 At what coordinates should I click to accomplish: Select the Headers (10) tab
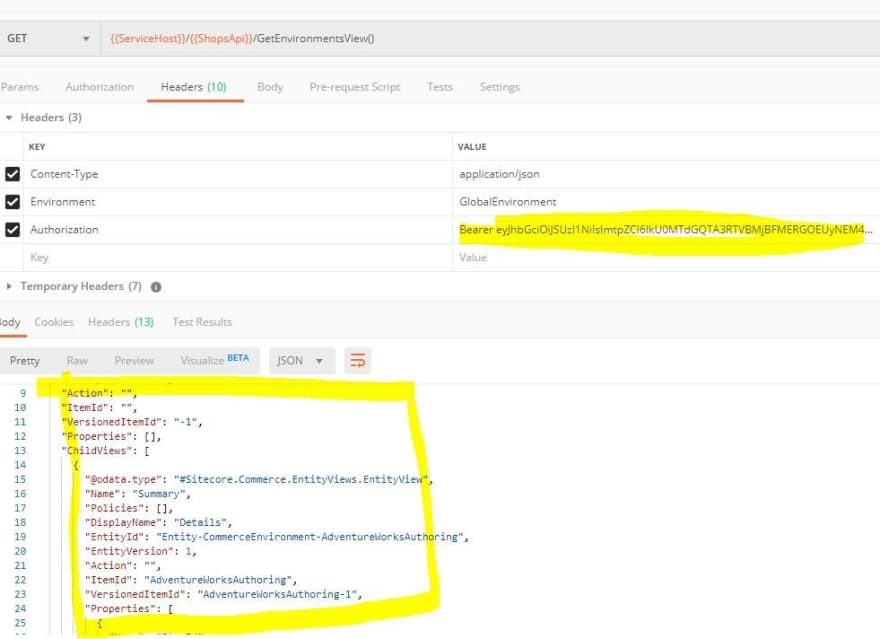[x=194, y=87]
